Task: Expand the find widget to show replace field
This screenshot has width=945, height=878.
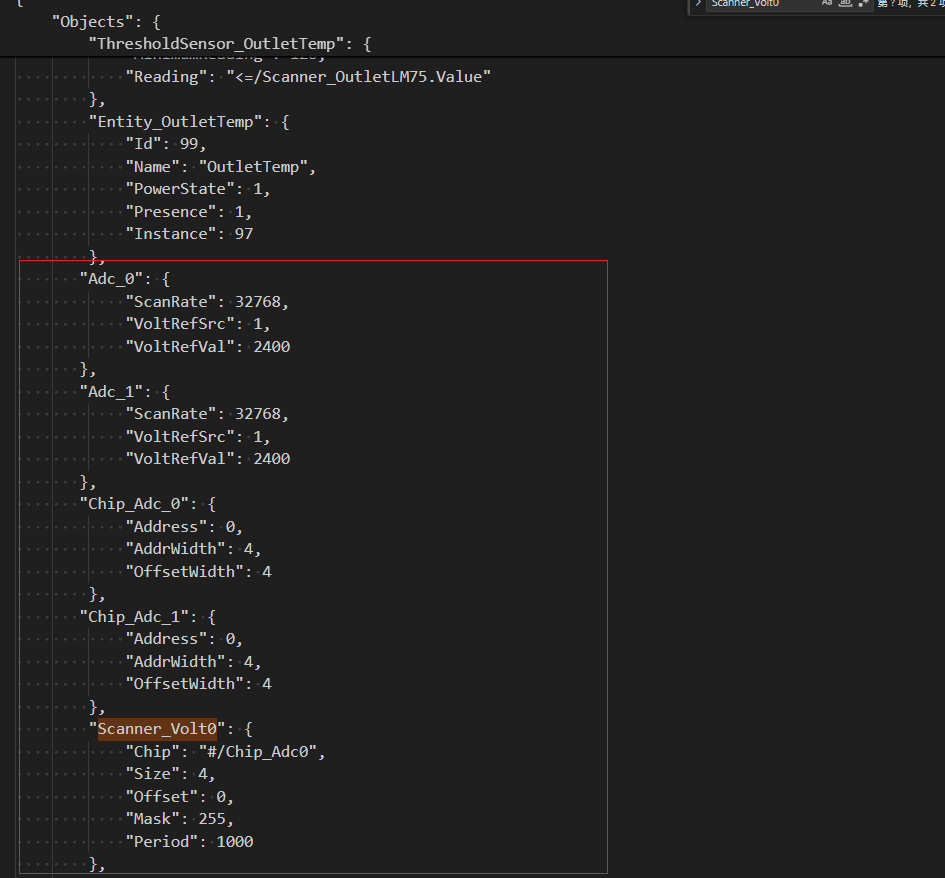Action: [x=698, y=5]
